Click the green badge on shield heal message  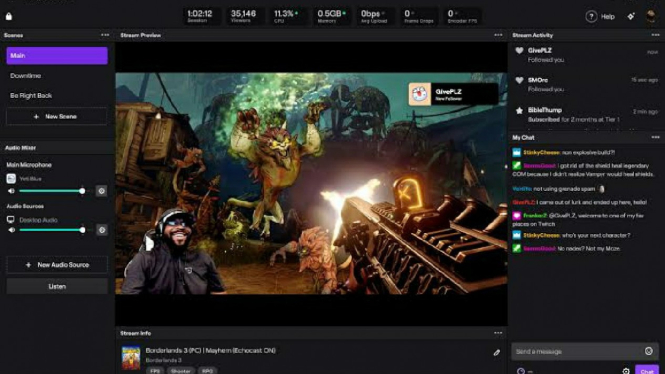(x=517, y=165)
